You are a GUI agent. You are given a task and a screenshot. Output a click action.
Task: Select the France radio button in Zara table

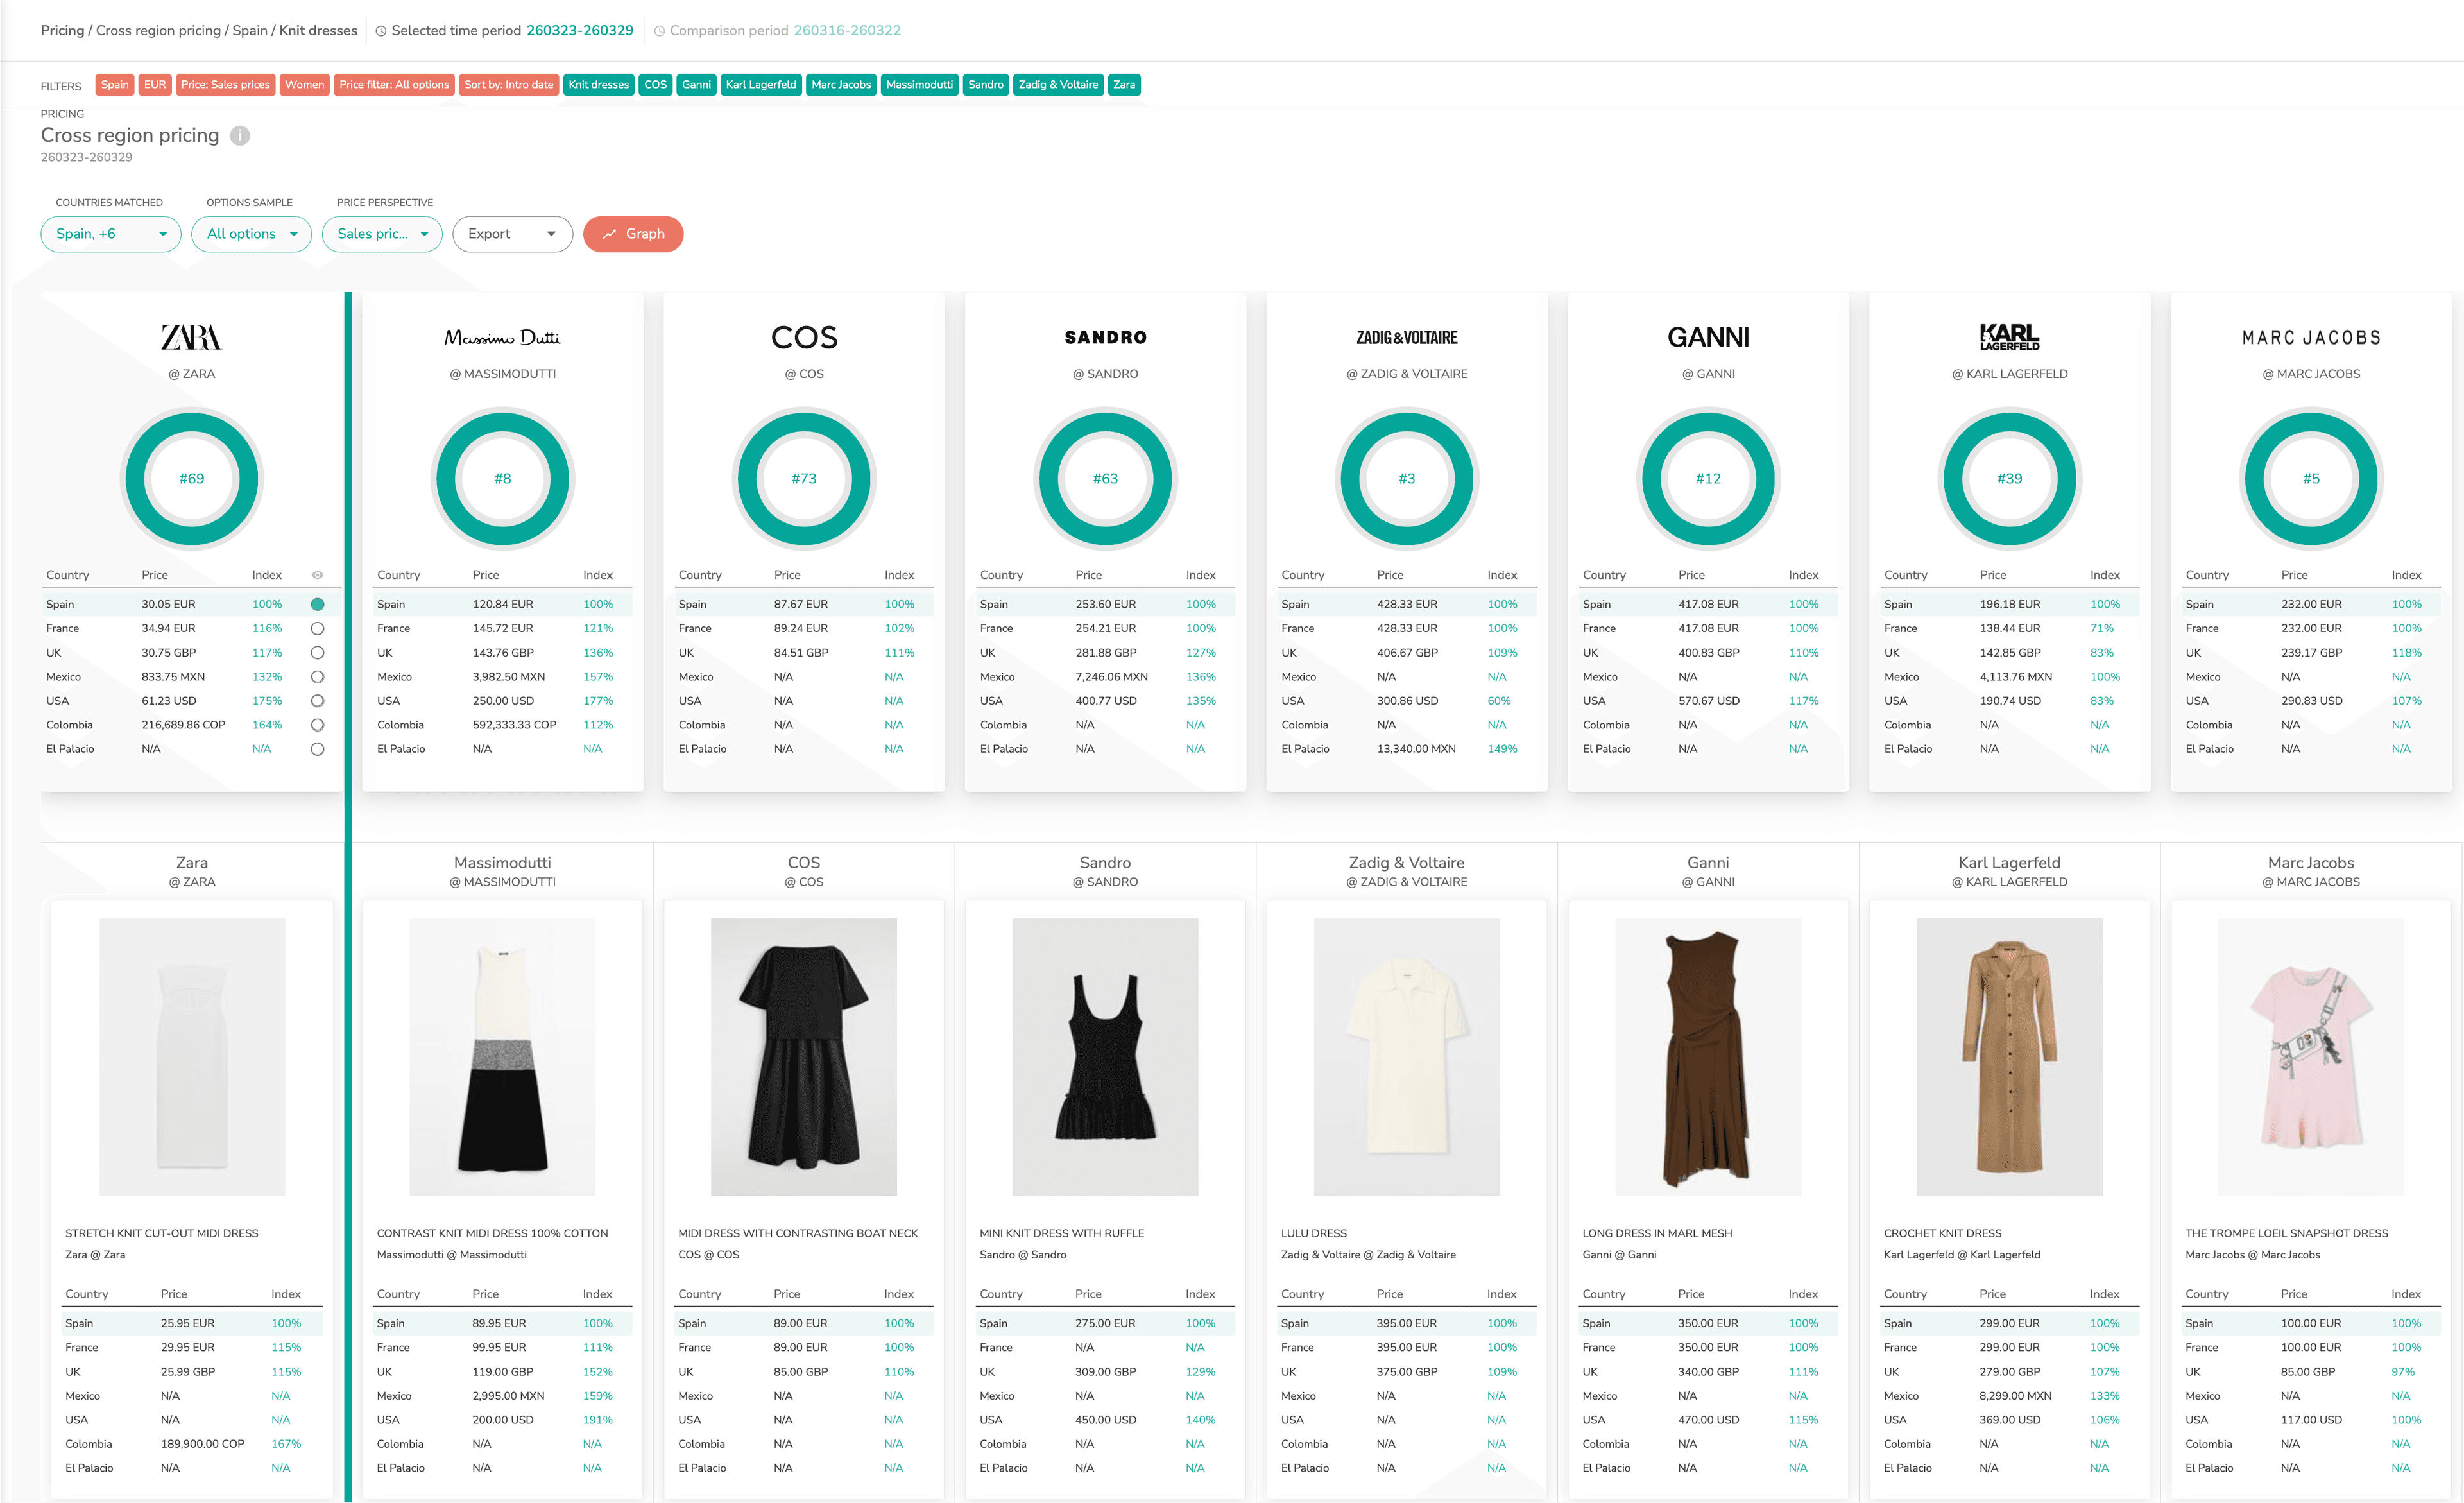[x=317, y=629]
